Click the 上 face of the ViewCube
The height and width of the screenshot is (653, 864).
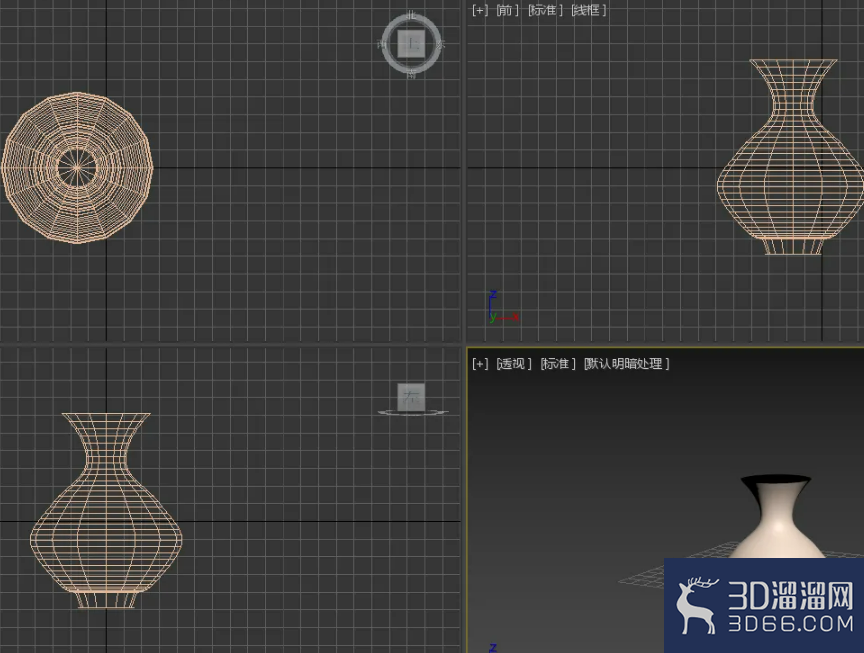coord(412,44)
